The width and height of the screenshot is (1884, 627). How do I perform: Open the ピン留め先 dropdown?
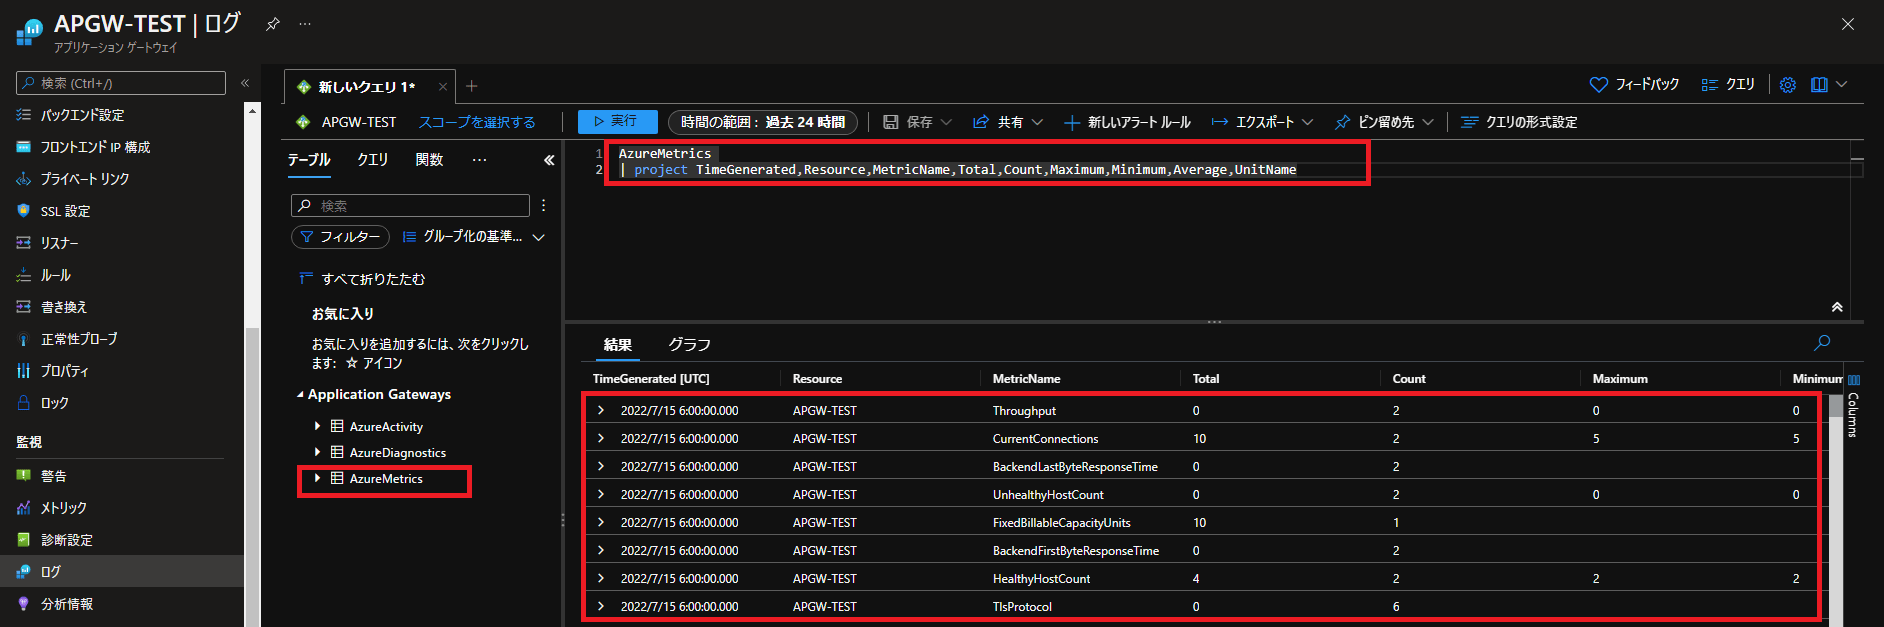pos(1385,122)
